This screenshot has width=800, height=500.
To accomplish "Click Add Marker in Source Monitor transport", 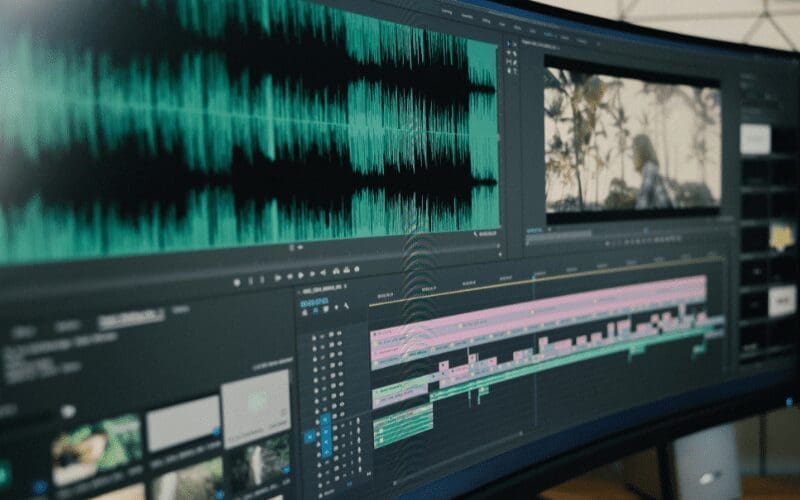I will pyautogui.click(x=237, y=282).
